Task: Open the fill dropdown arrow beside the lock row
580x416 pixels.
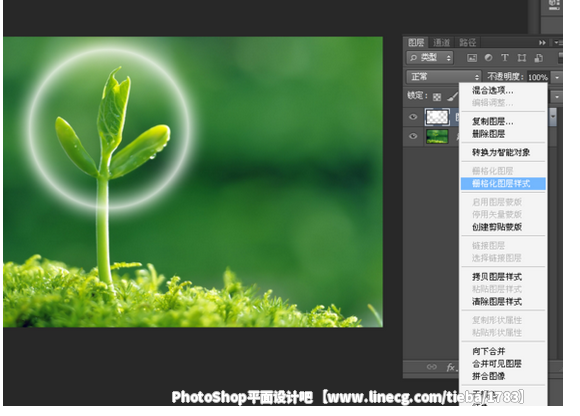Action: click(557, 97)
